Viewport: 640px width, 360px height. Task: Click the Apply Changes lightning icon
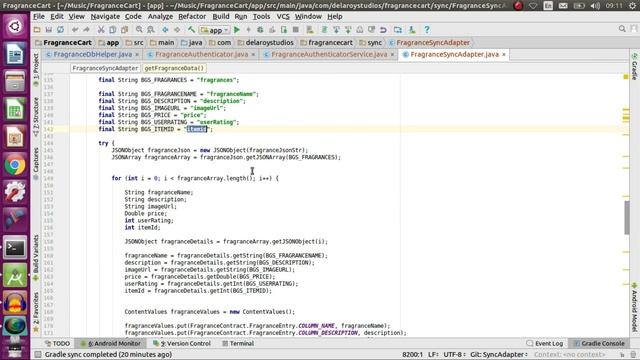click(x=248, y=30)
